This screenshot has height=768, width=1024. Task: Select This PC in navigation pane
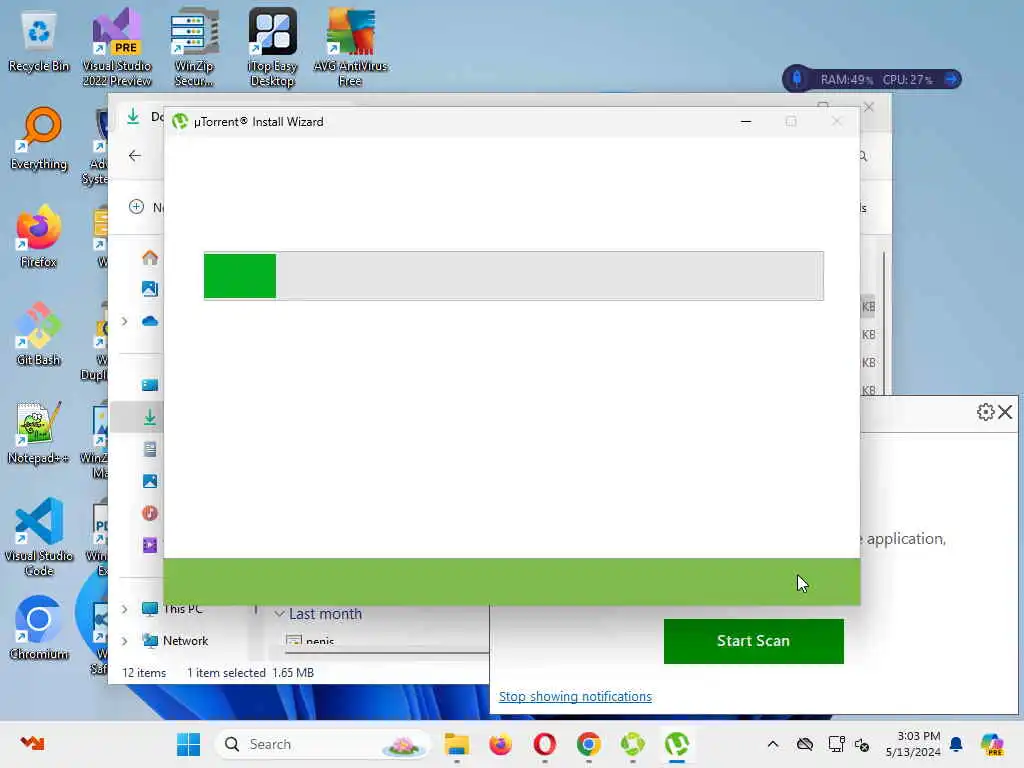pos(172,609)
